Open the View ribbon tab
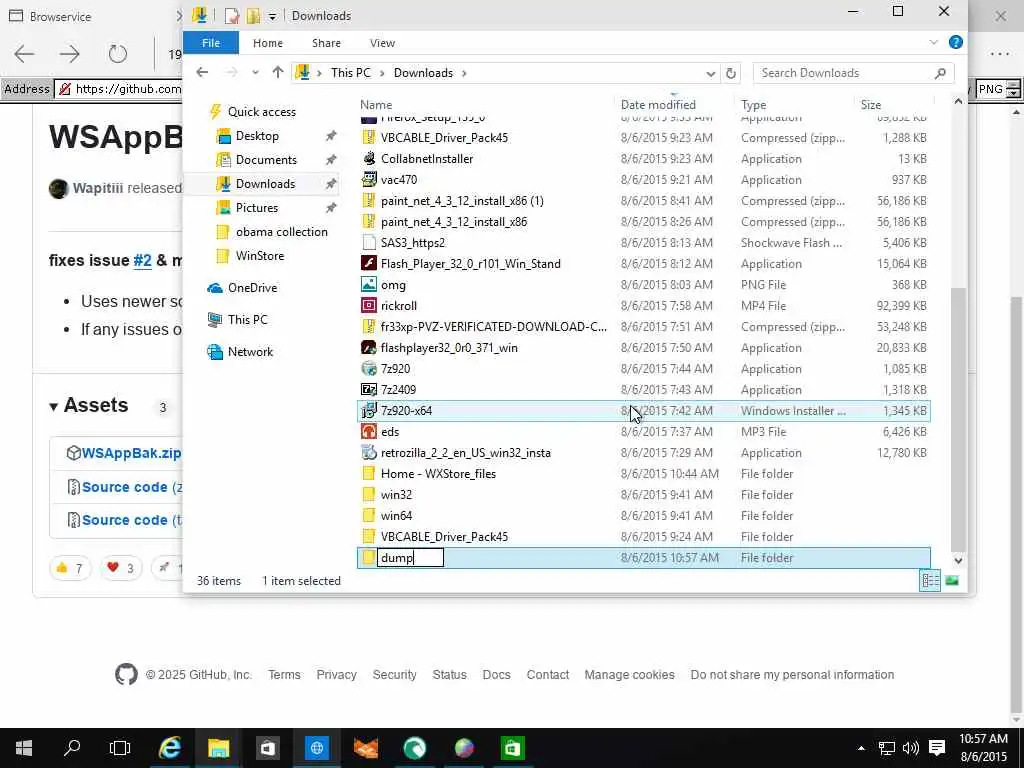 click(x=382, y=43)
